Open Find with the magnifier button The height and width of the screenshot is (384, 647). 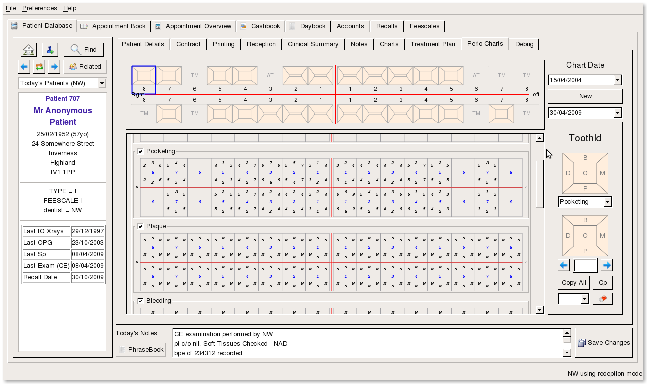83,49
